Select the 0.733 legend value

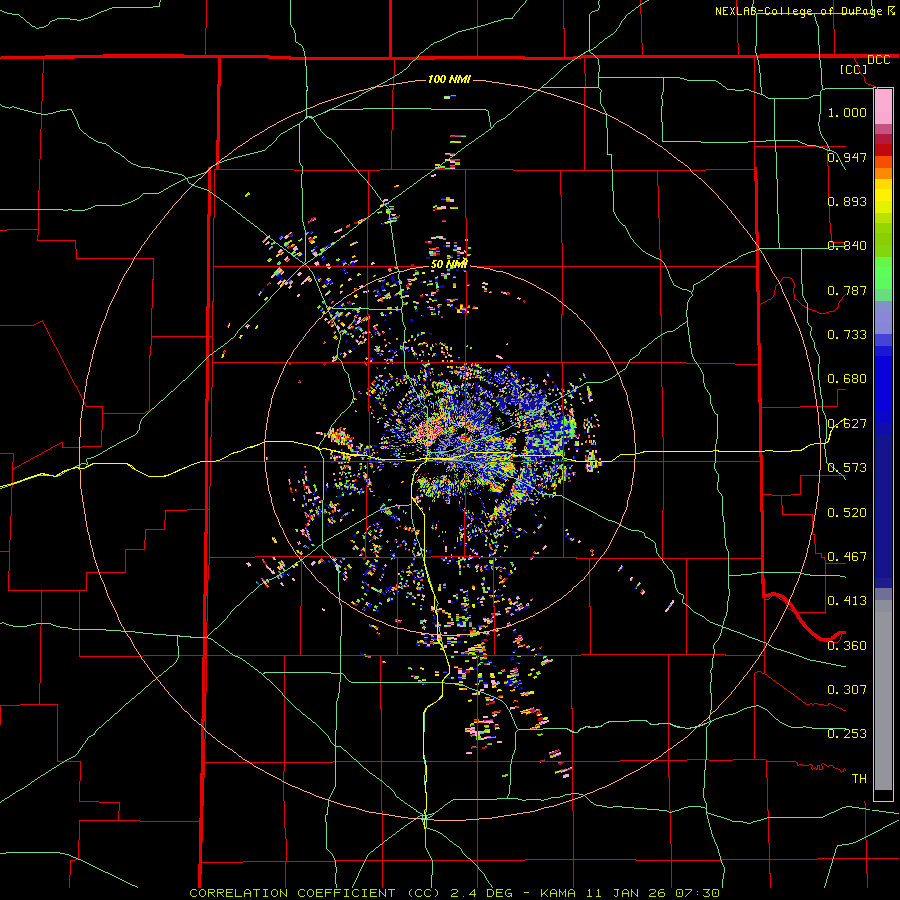(847, 335)
